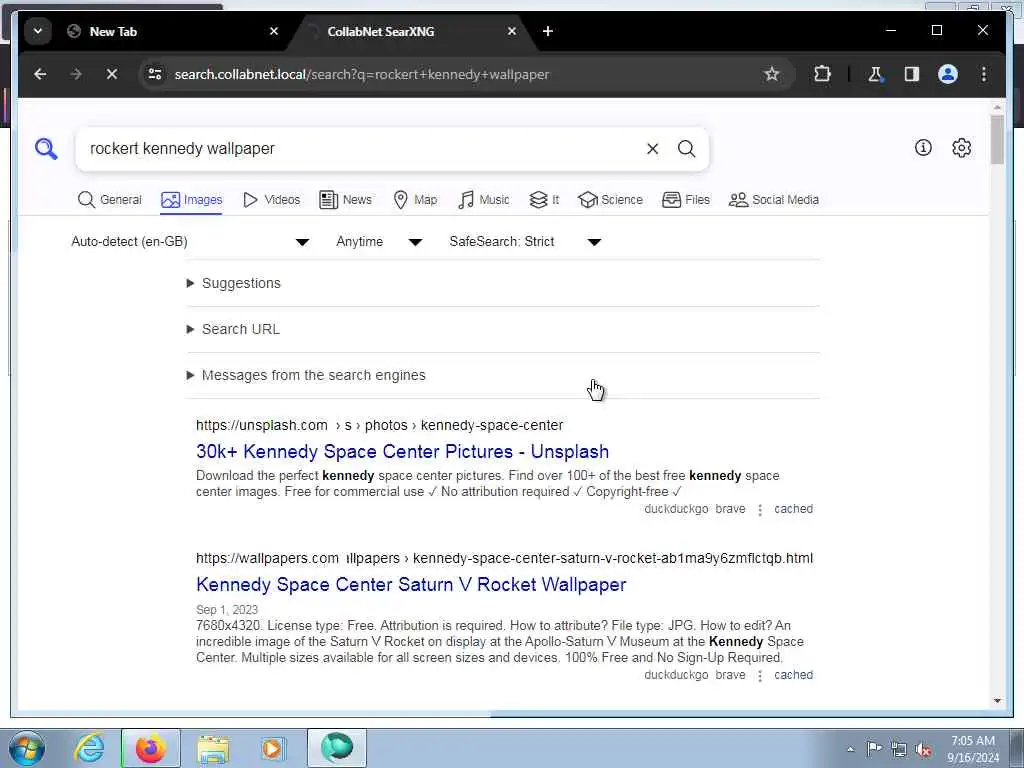Open the SafeSearch: Strict dropdown
The image size is (1024, 768).
(x=525, y=242)
